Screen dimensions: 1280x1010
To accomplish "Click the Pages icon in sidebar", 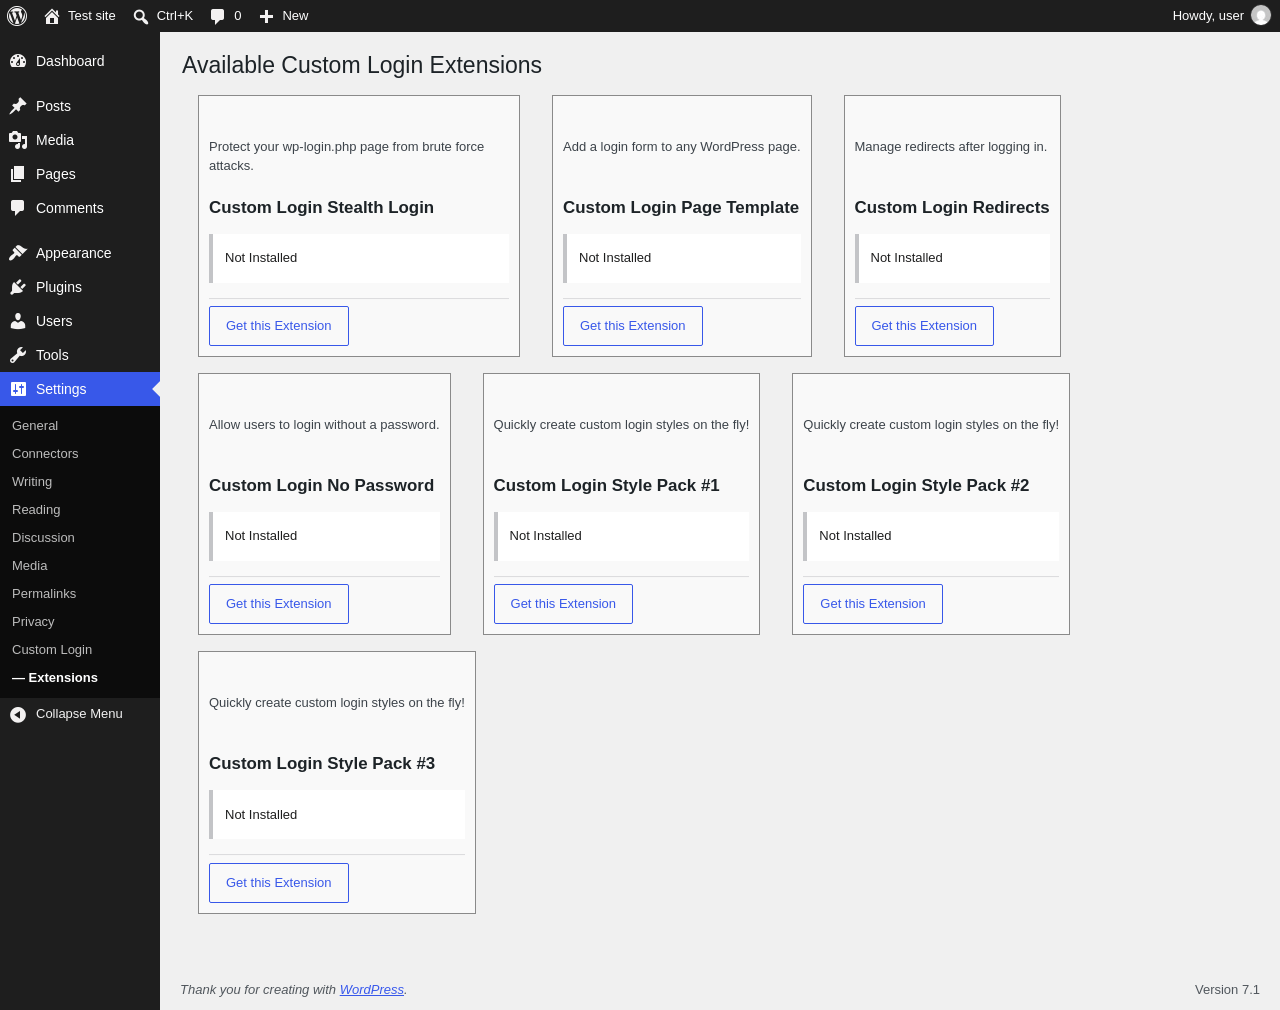I will tap(18, 174).
